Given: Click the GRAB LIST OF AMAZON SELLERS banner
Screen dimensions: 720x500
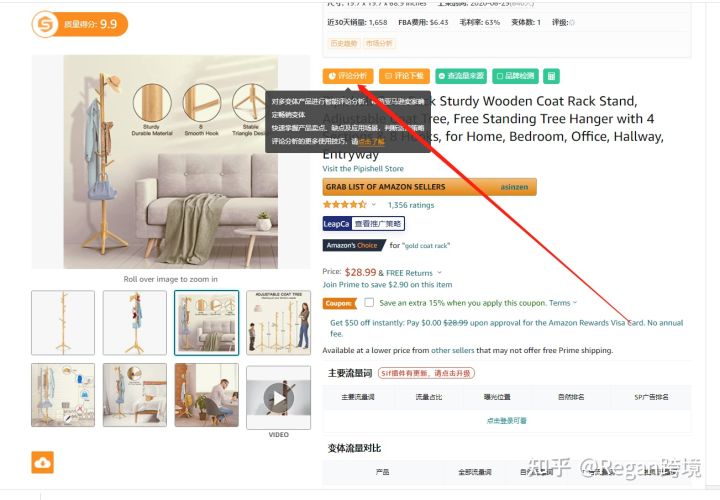Looking at the screenshot, I should coord(429,187).
